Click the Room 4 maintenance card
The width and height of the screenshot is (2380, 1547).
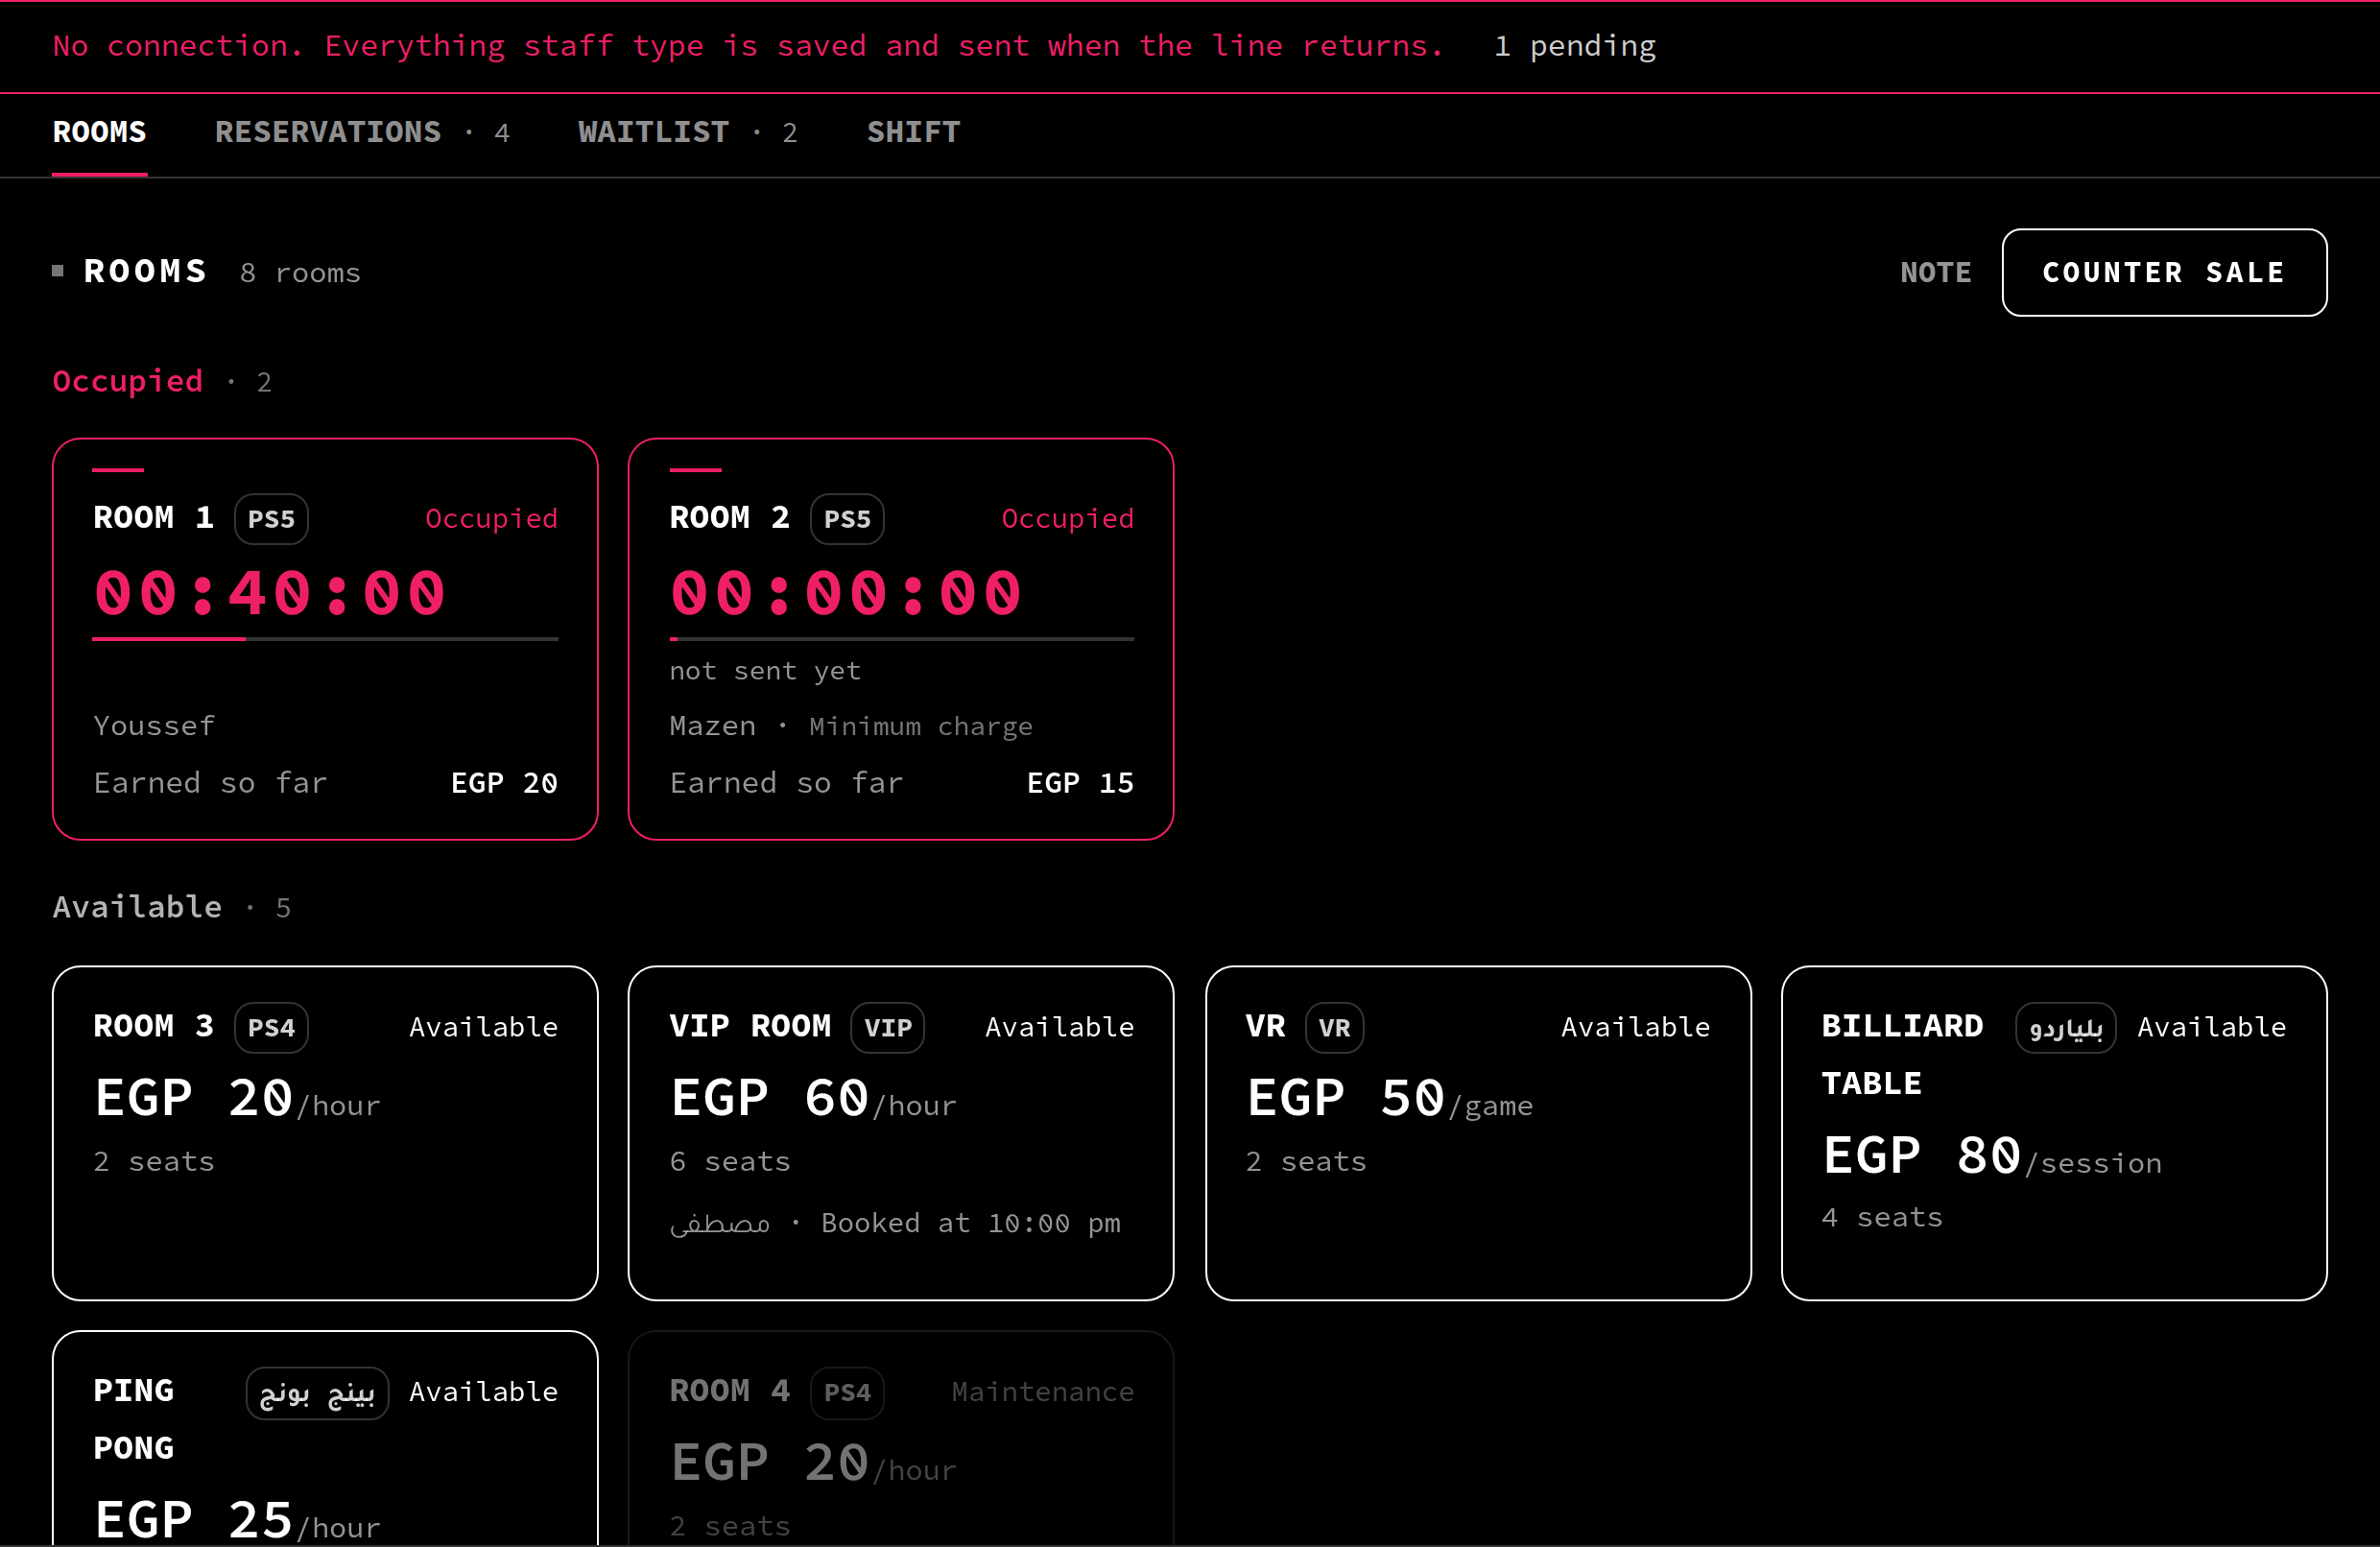click(x=901, y=1438)
